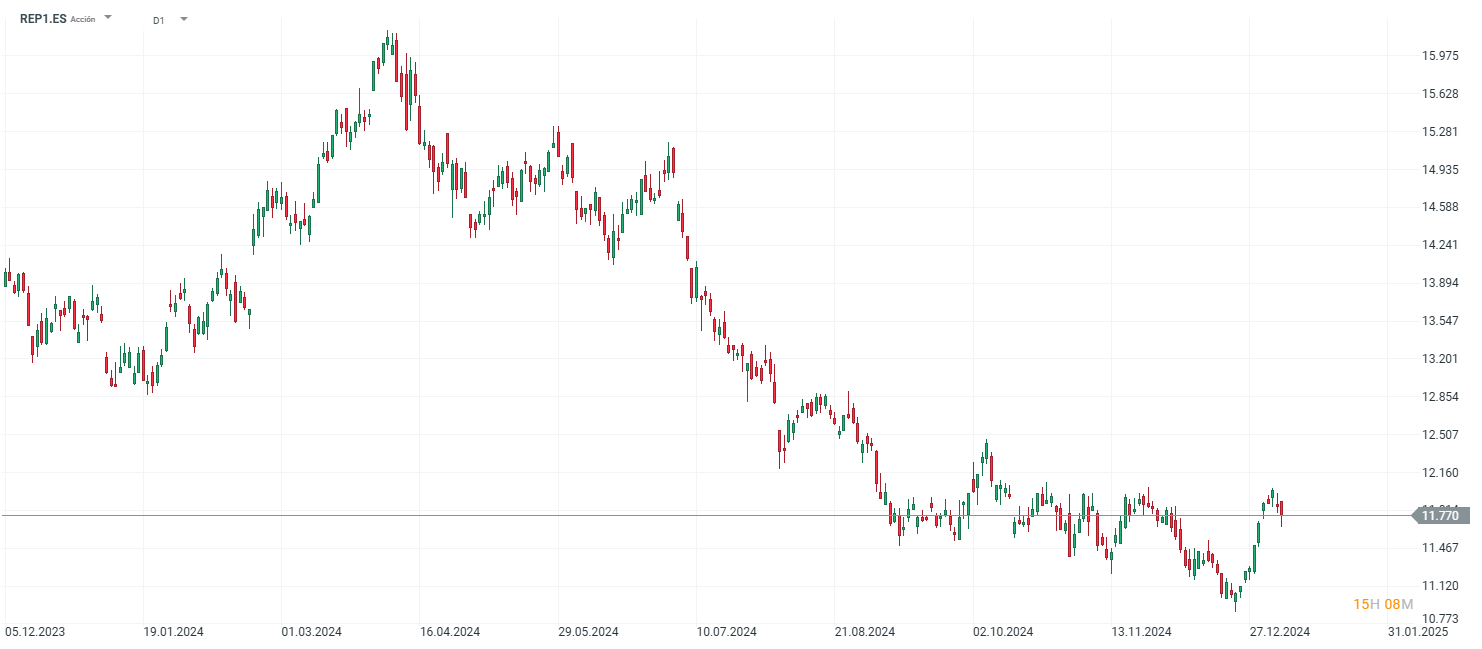Click the 13.894 level on price axis
This screenshot has width=1482, height=649.
(1440, 283)
